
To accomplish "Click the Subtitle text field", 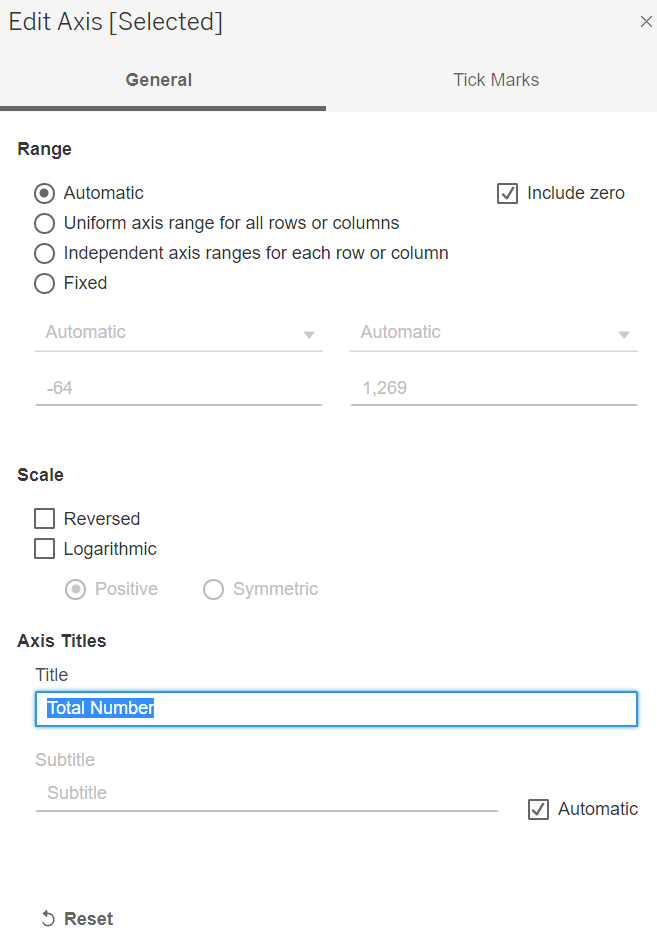I will pos(266,793).
